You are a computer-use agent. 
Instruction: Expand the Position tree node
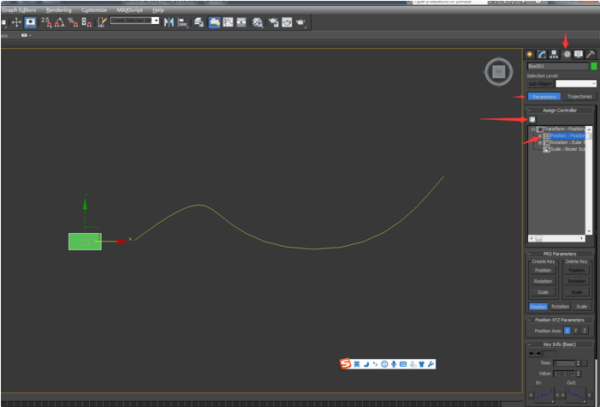(x=540, y=136)
